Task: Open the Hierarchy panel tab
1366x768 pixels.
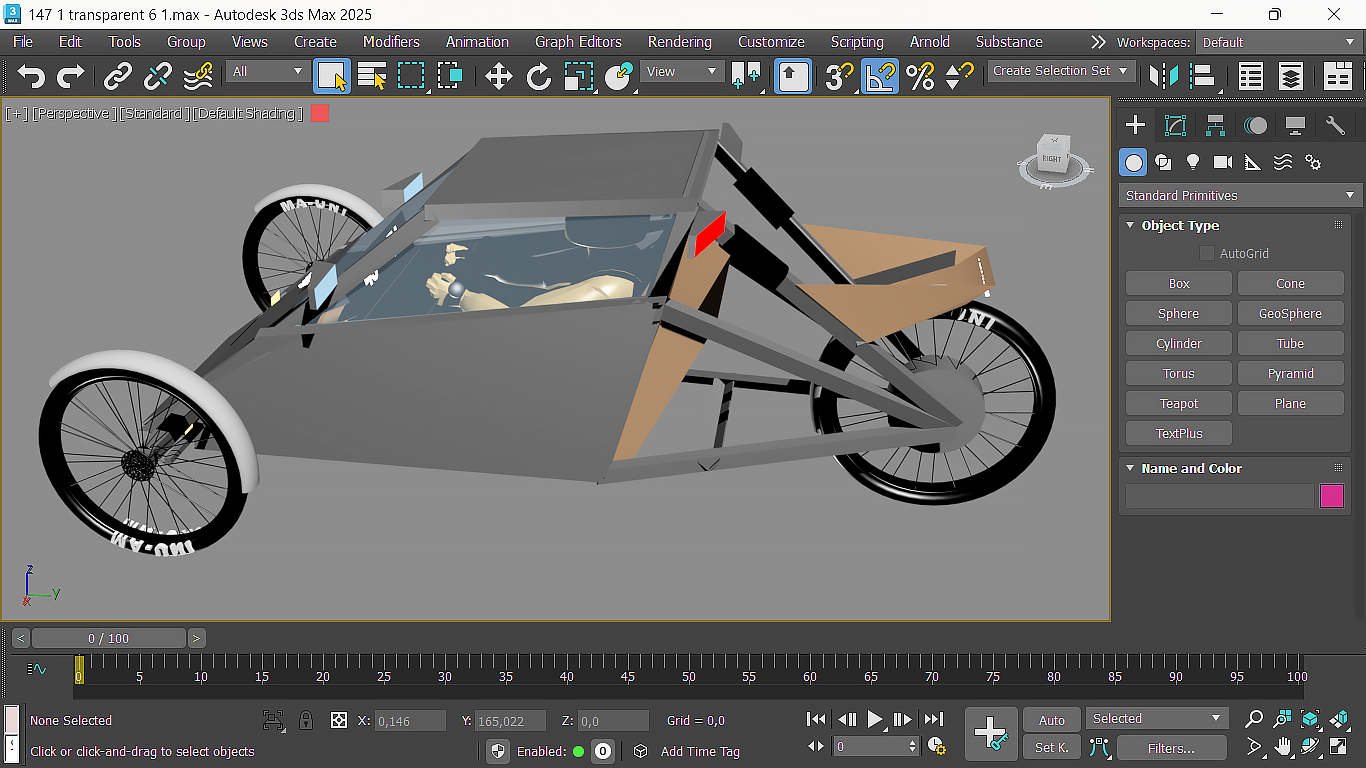Action: coord(1215,125)
